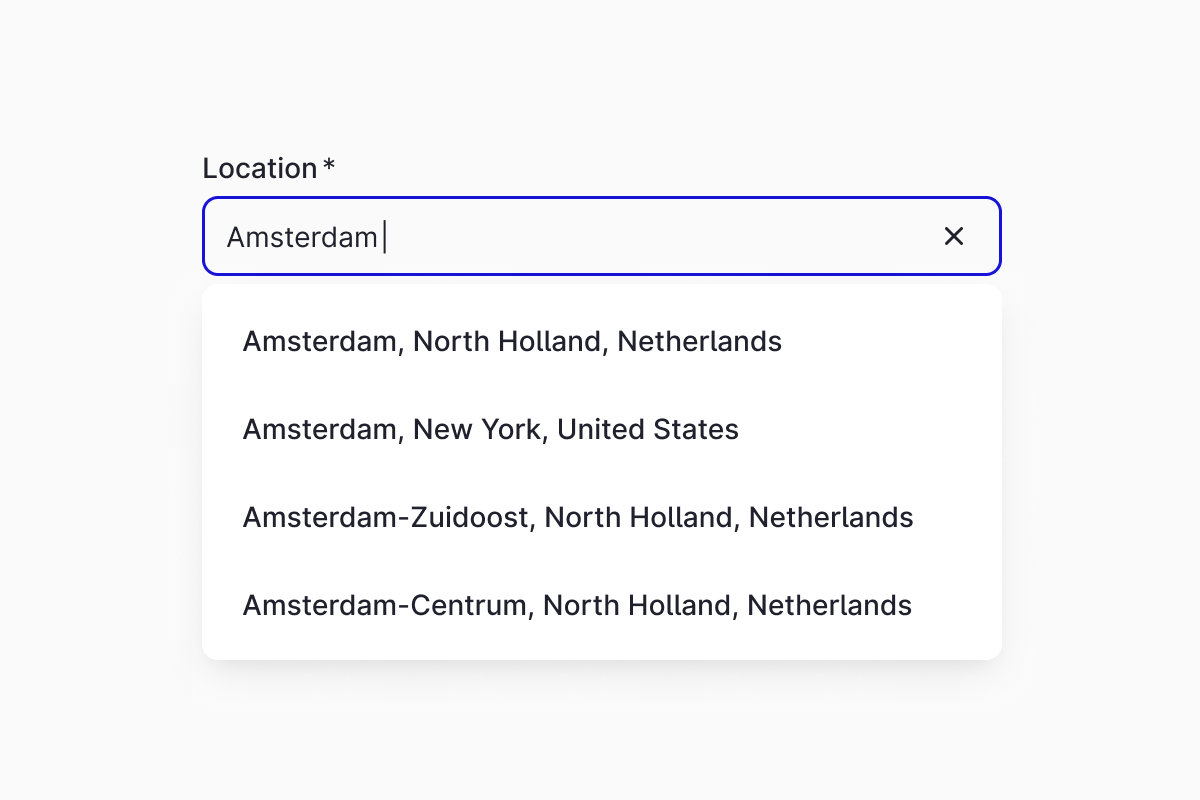Viewport: 1200px width, 800px height.
Task: Choose Amsterdam, New York, United States
Action: [x=490, y=430]
